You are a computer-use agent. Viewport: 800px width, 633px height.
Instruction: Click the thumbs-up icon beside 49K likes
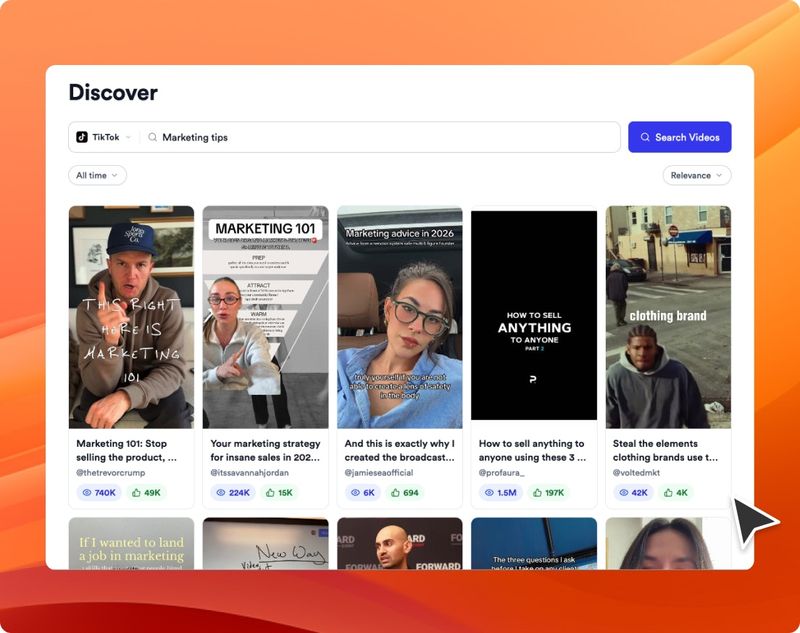point(136,493)
